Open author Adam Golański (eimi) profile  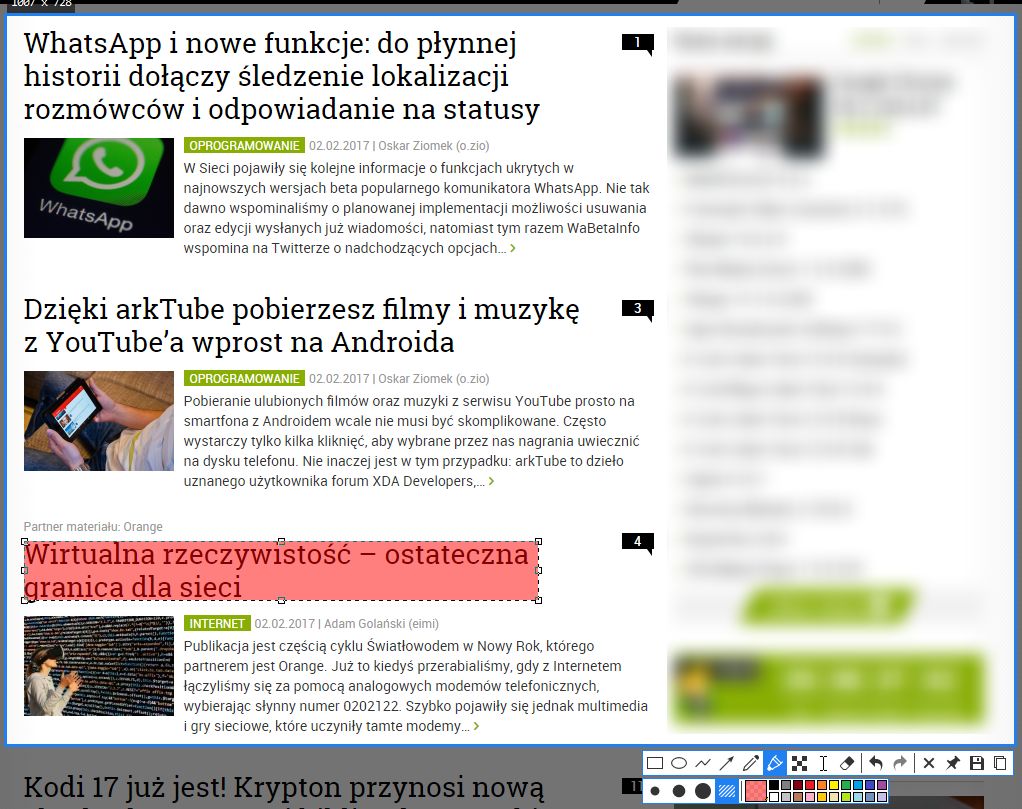click(381, 624)
